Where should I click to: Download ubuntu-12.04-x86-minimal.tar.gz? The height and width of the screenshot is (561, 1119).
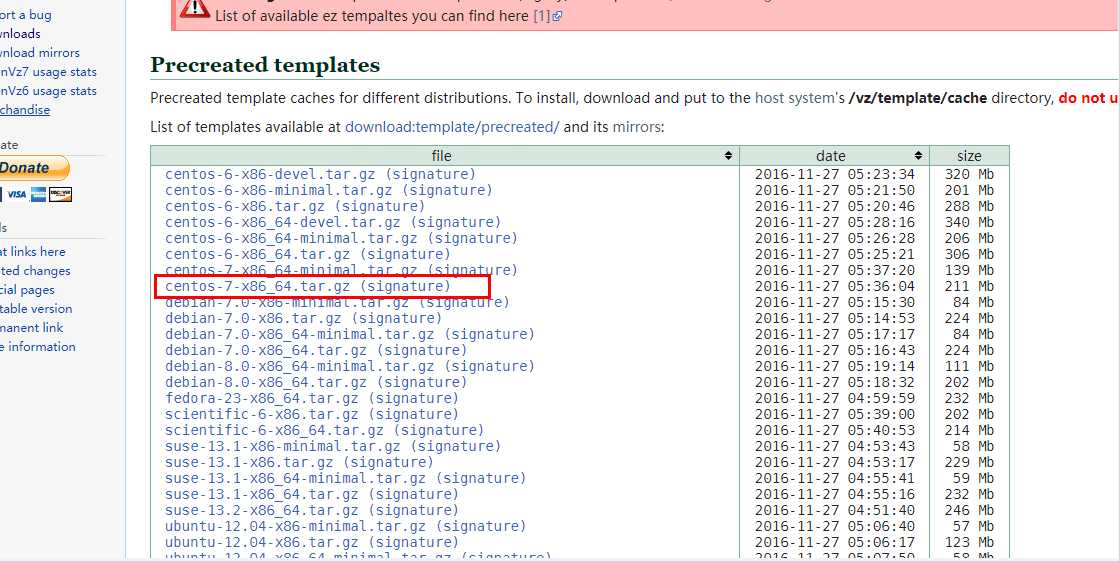coord(295,526)
